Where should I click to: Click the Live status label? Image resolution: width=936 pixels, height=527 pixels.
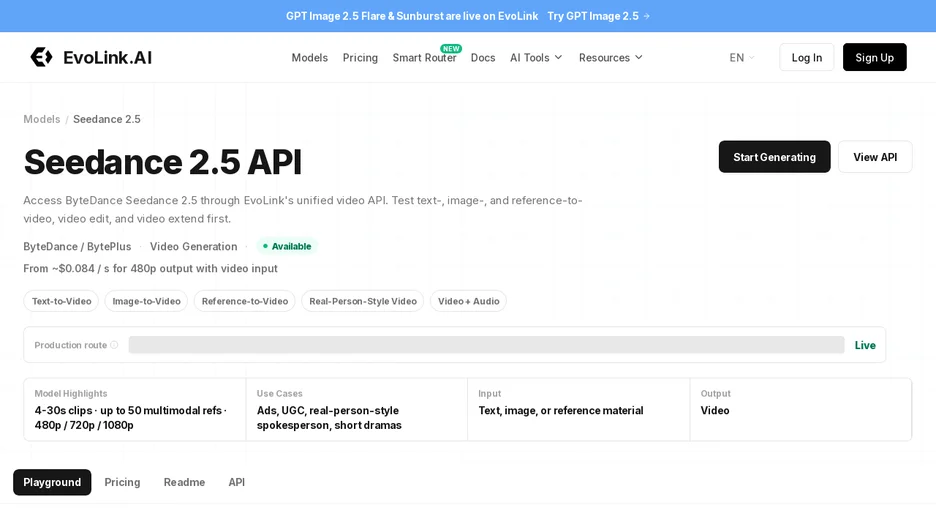tap(865, 345)
